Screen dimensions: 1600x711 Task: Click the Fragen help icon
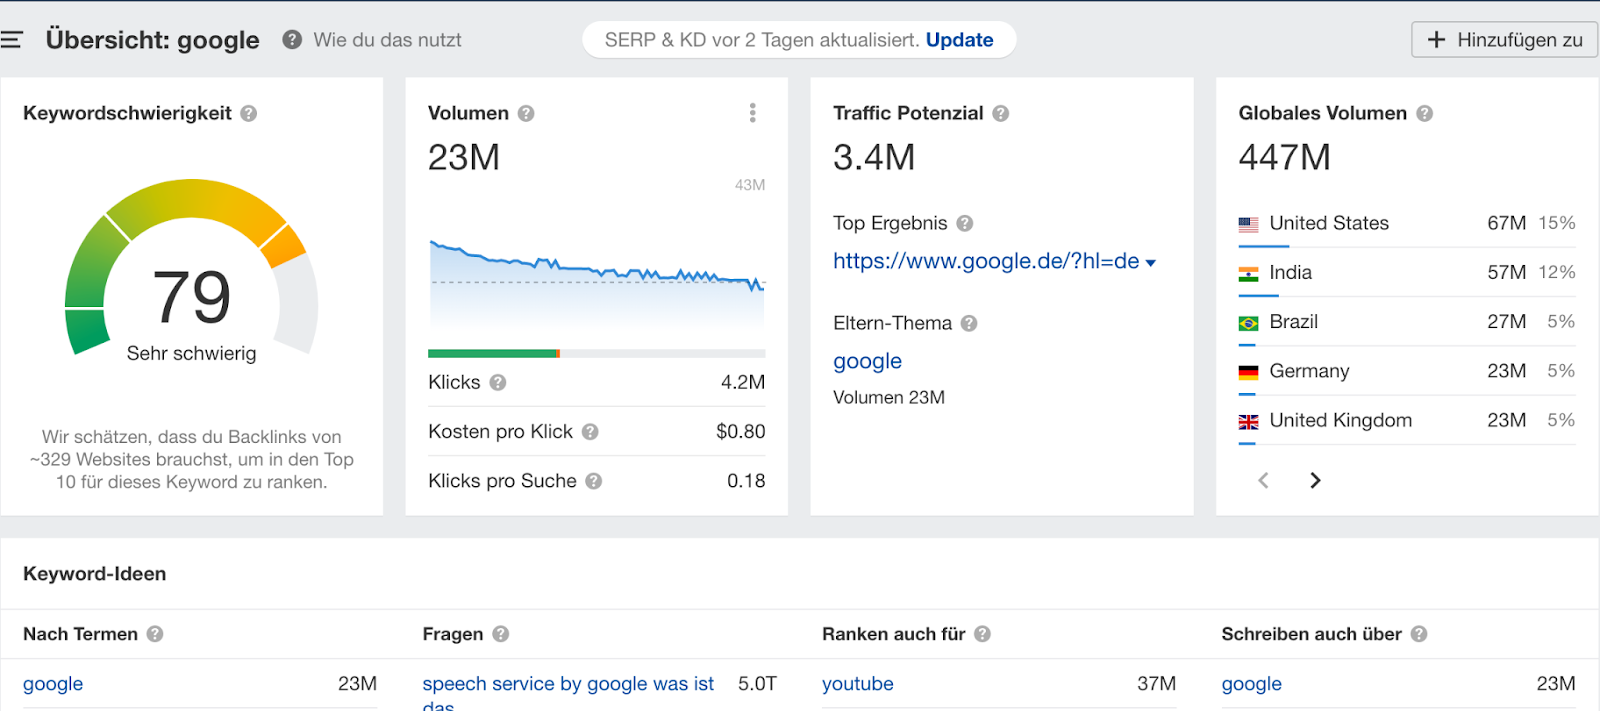pyautogui.click(x=501, y=634)
